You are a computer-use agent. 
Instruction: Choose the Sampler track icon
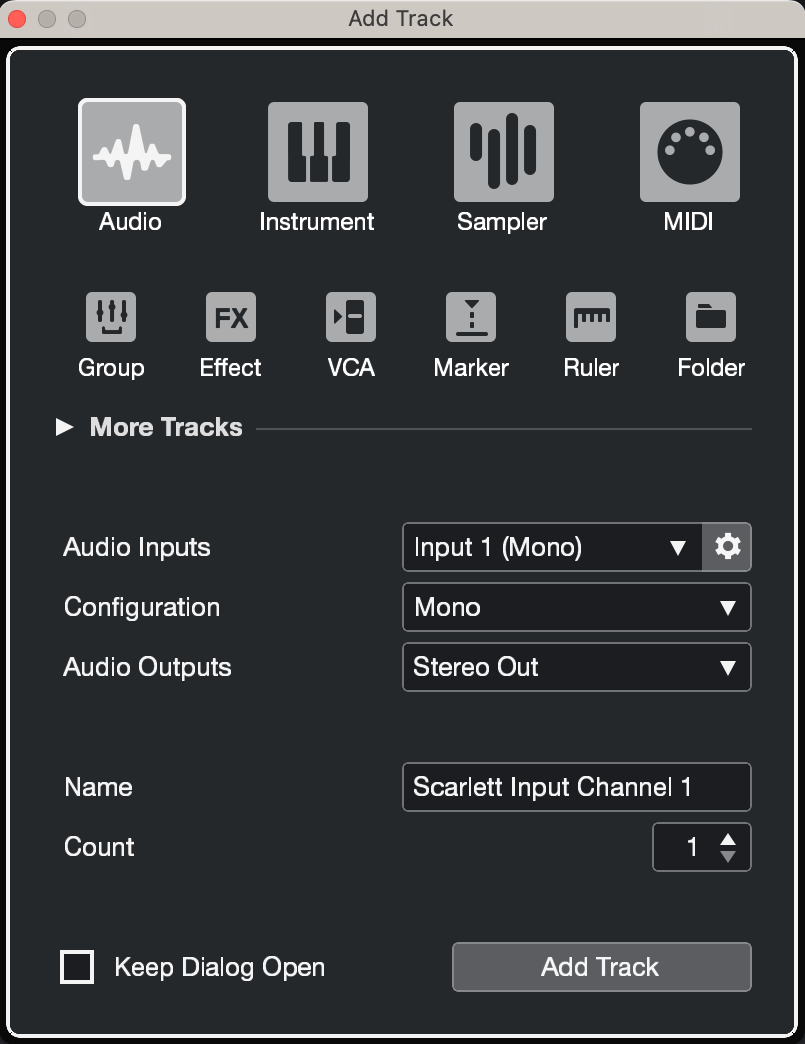click(503, 152)
